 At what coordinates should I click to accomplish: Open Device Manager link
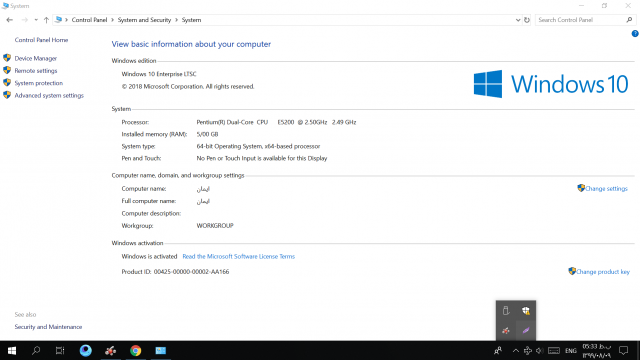[36, 58]
